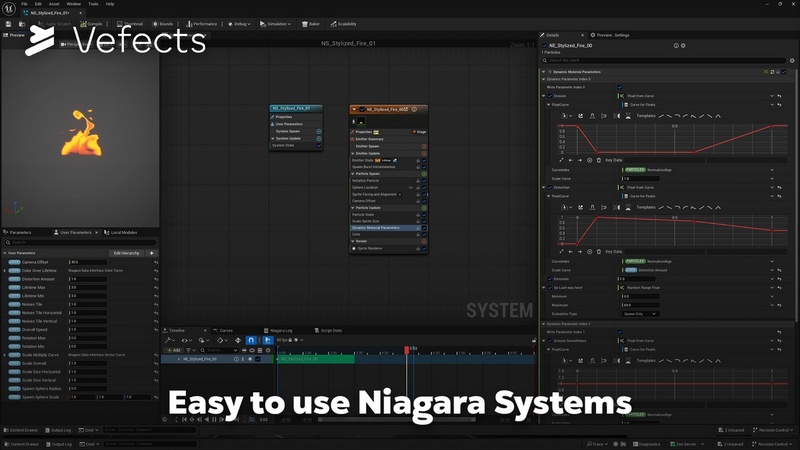Toggle the Write Parameter Index 0 checkbox
Viewport: 800px width, 450px height.
coord(621,88)
